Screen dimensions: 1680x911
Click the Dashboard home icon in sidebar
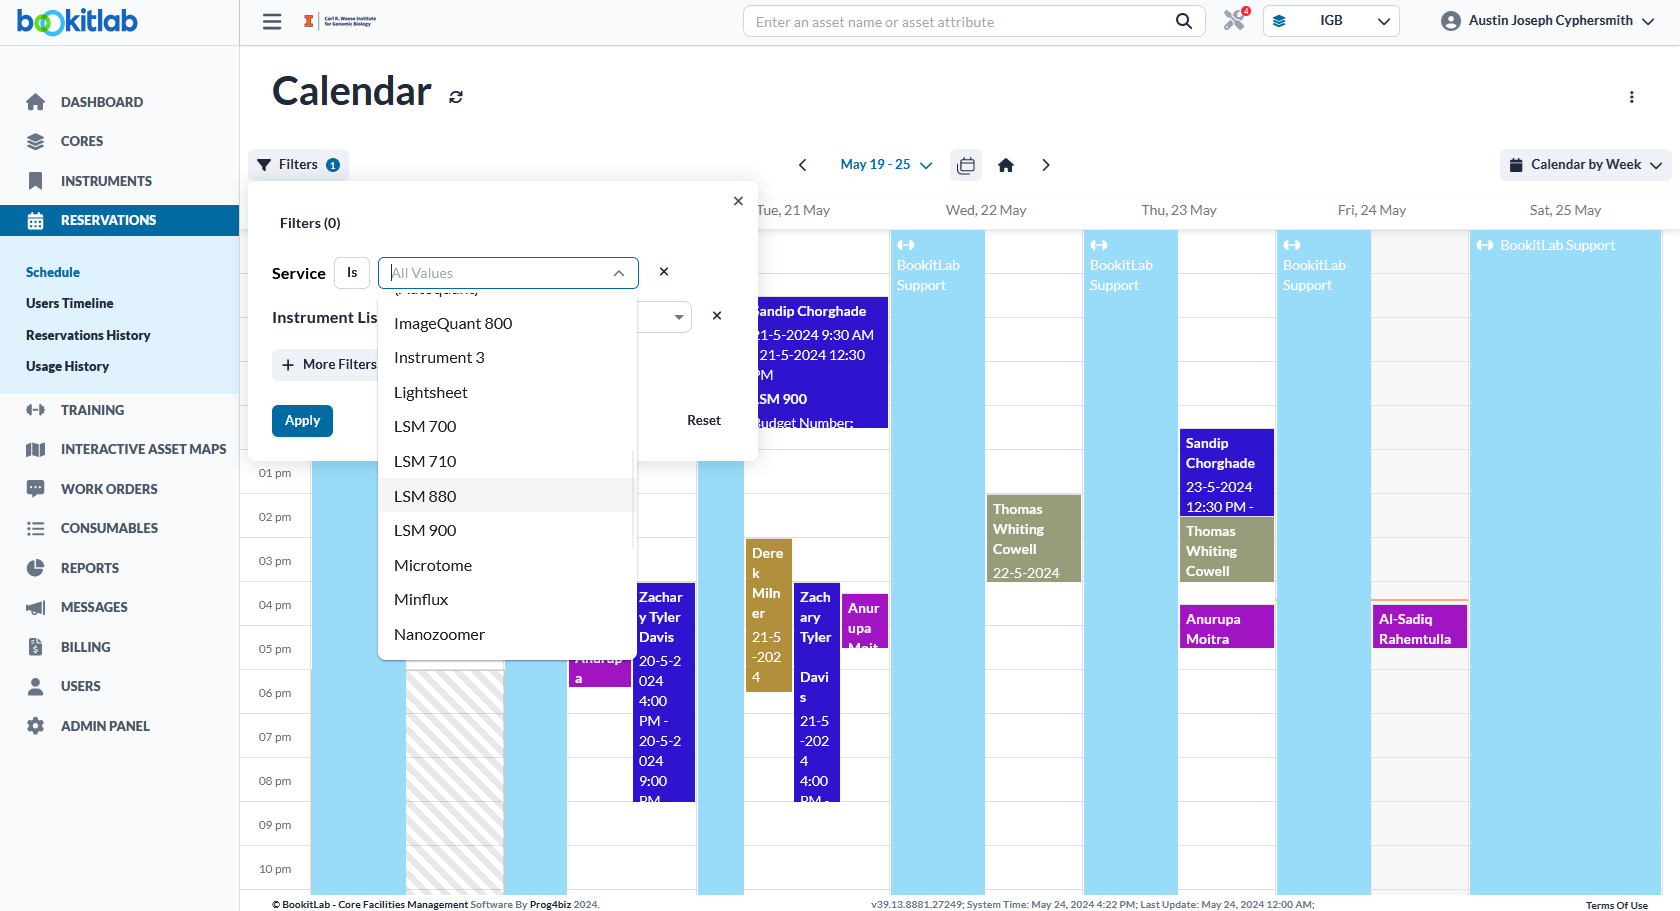click(x=36, y=102)
